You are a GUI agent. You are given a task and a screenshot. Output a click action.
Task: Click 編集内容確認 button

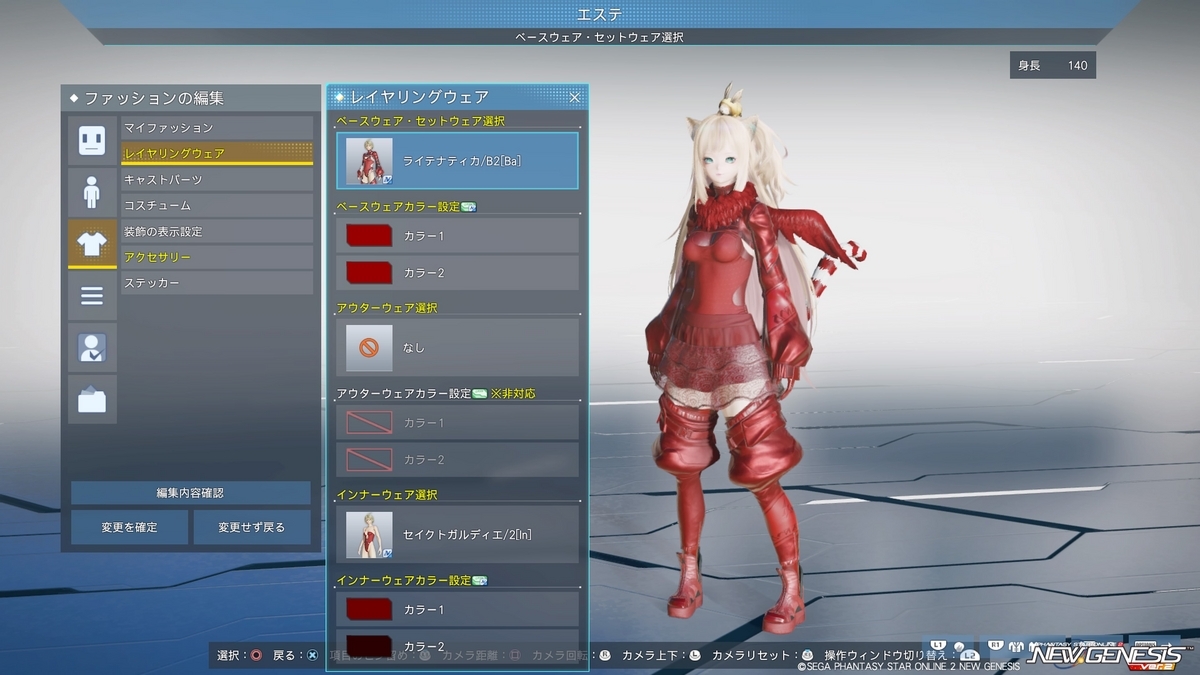[190, 493]
